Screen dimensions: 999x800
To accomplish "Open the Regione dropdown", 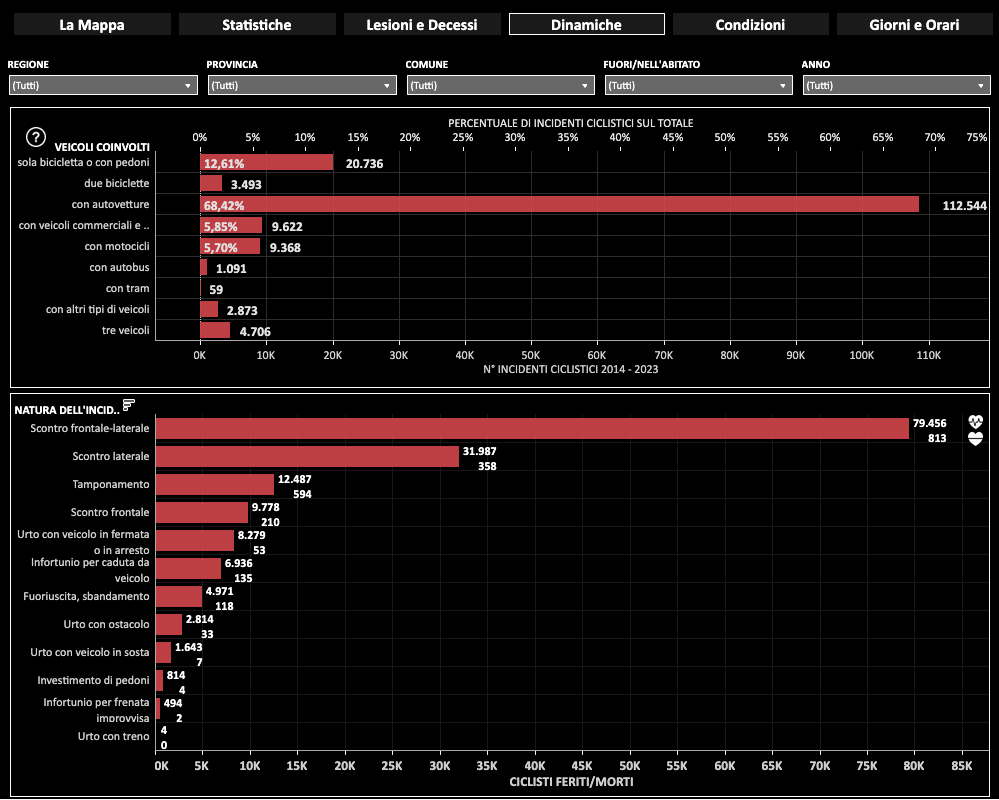I will [x=103, y=86].
